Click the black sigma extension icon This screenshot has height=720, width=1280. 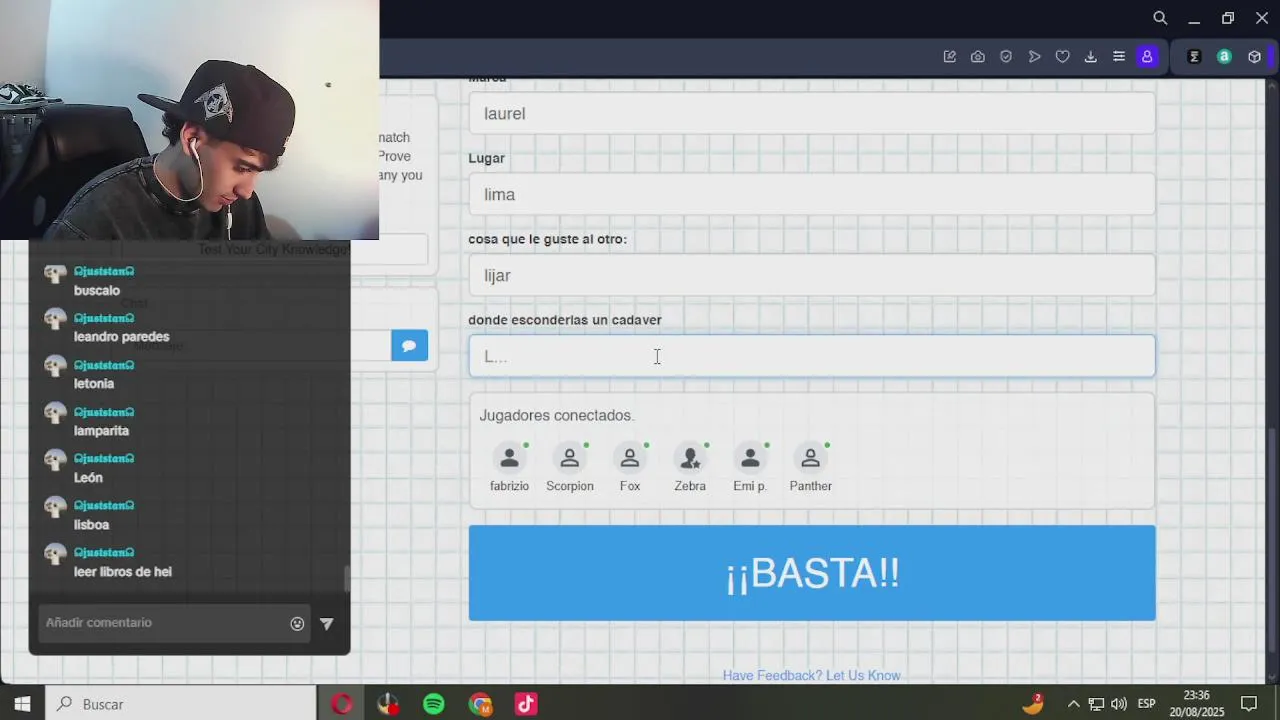click(1194, 57)
